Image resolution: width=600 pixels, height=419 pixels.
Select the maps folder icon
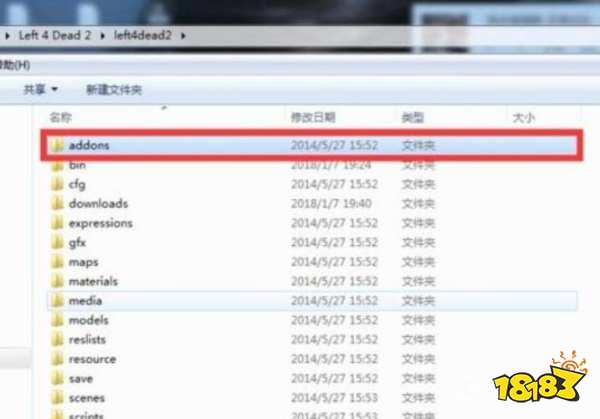click(x=57, y=262)
